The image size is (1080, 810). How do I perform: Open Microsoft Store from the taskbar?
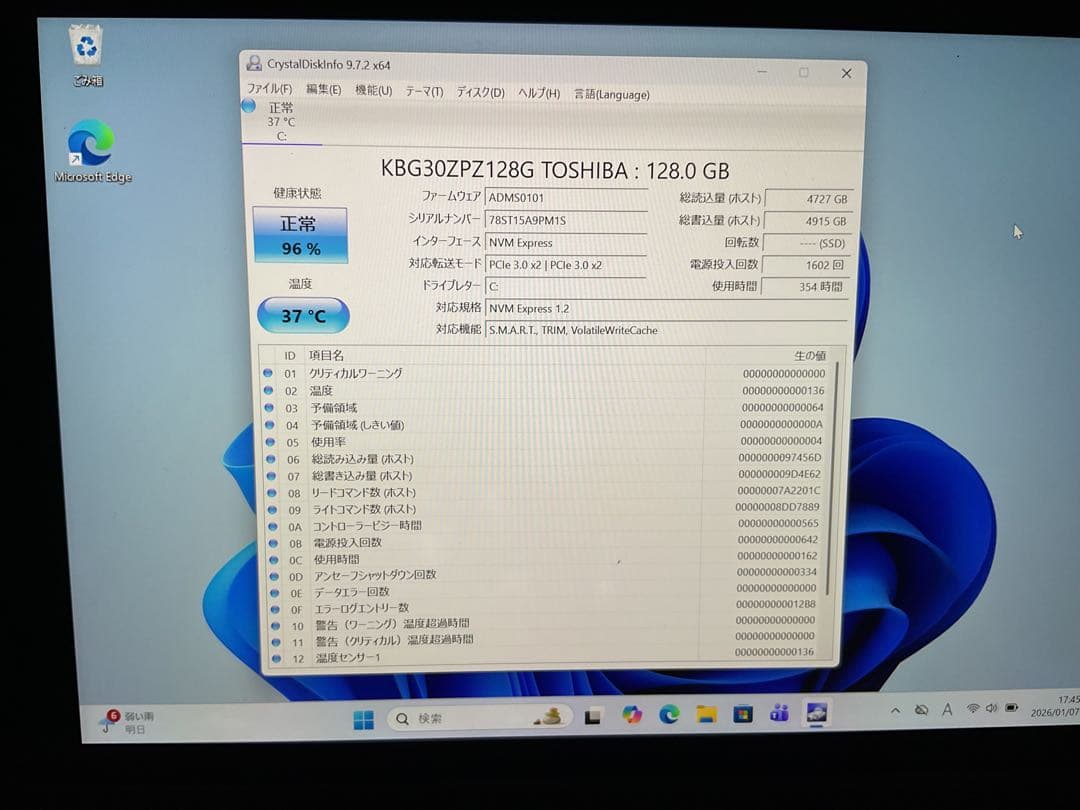(742, 714)
